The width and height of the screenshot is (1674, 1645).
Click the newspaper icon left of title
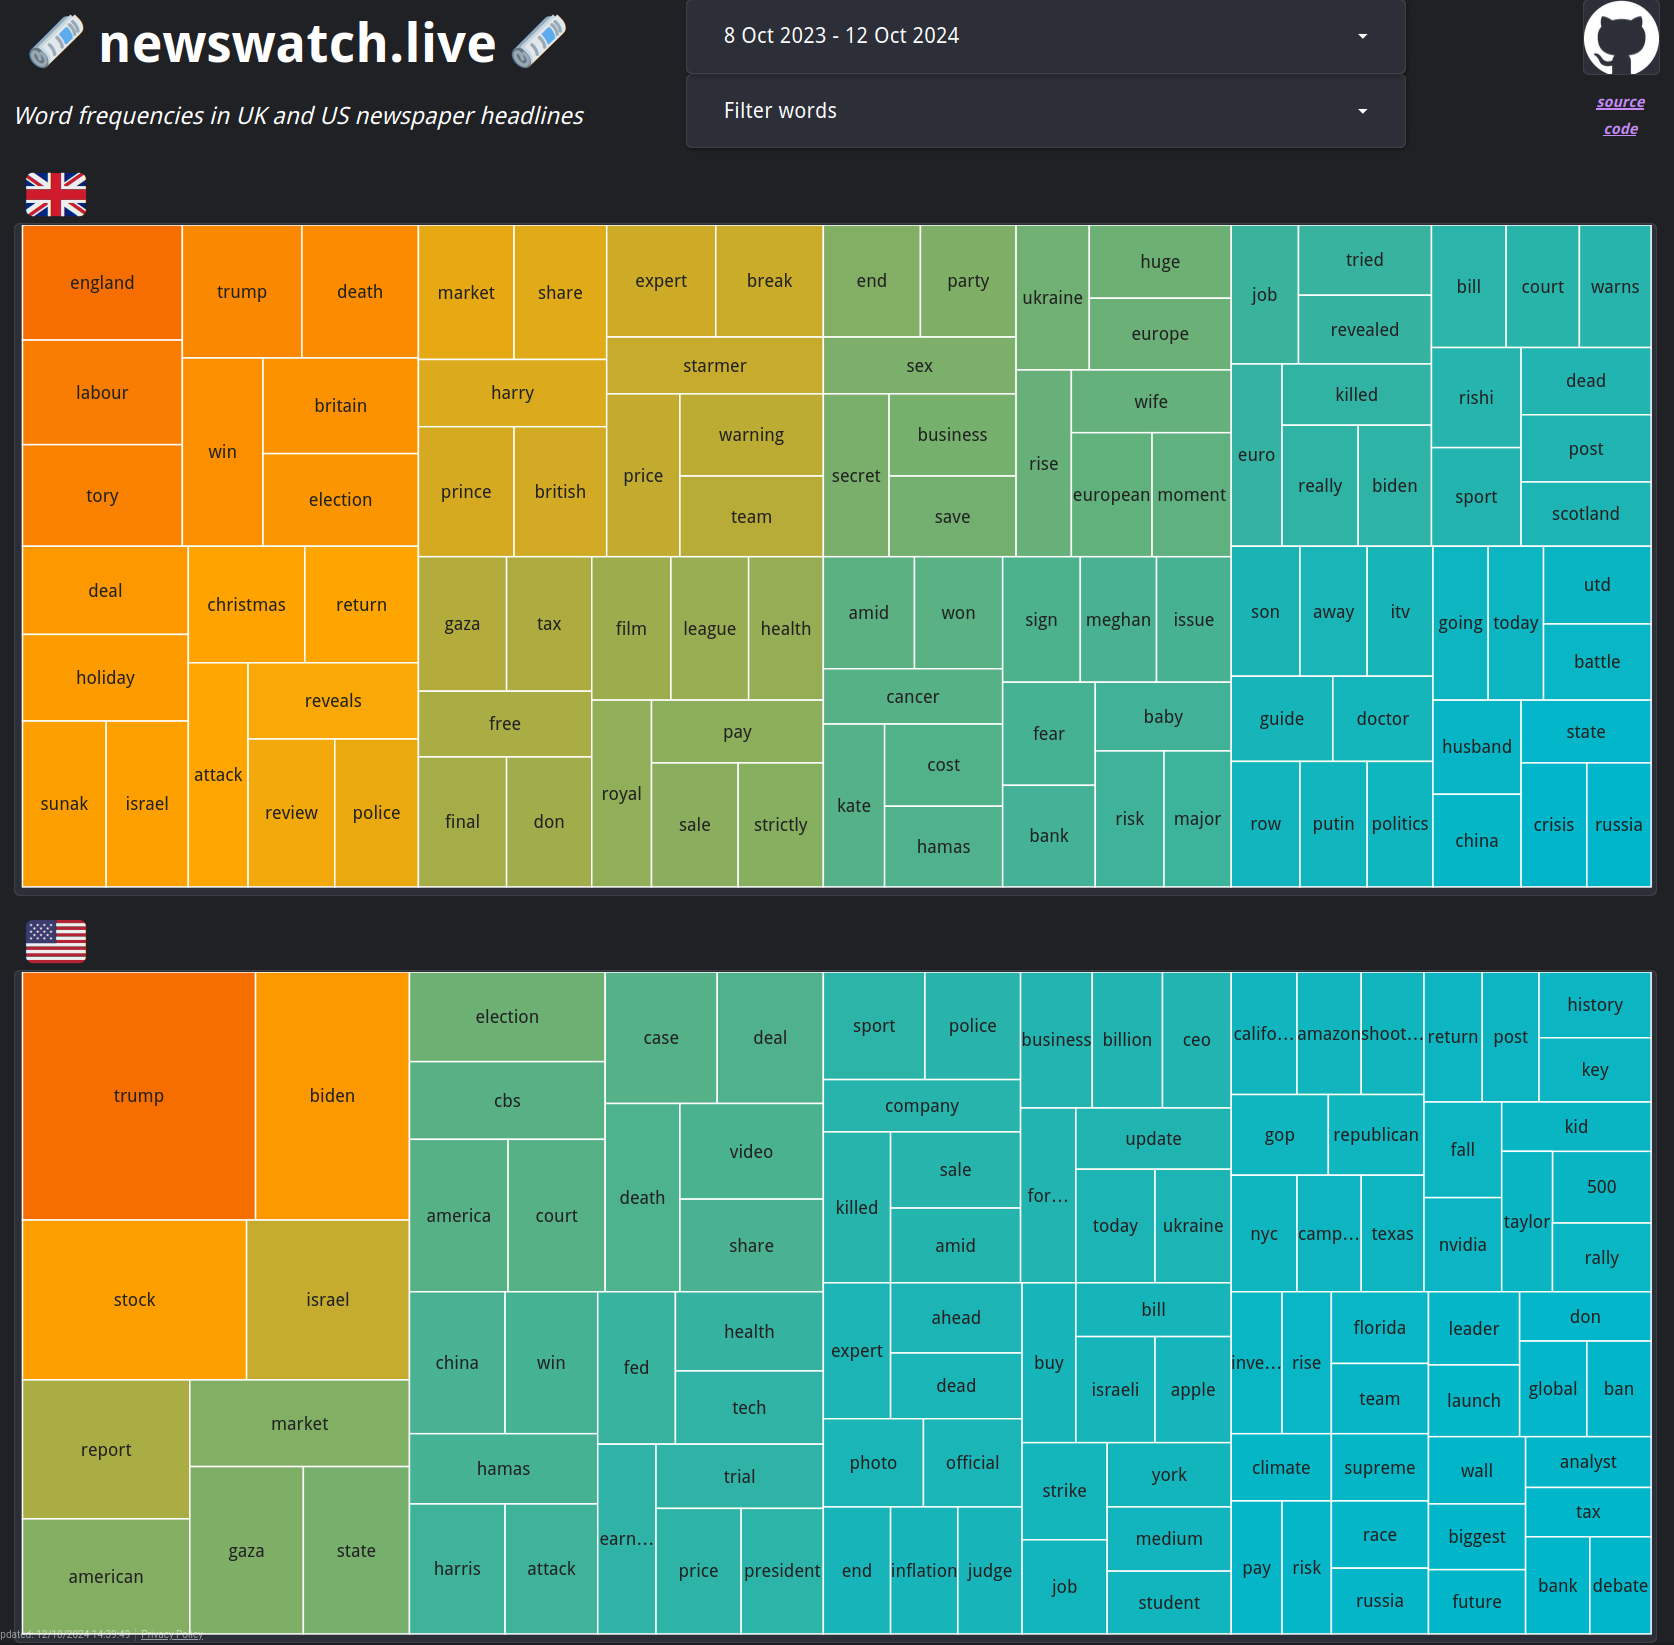(x=56, y=42)
